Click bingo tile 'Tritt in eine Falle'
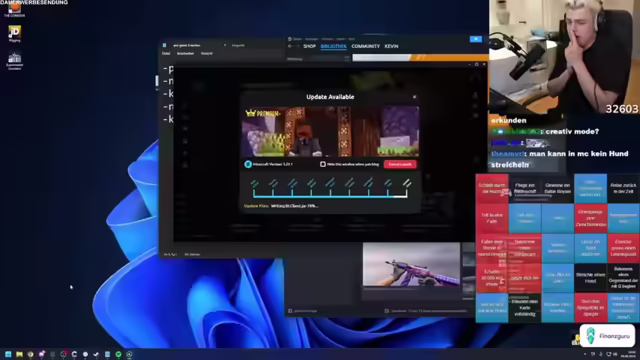 (492, 218)
